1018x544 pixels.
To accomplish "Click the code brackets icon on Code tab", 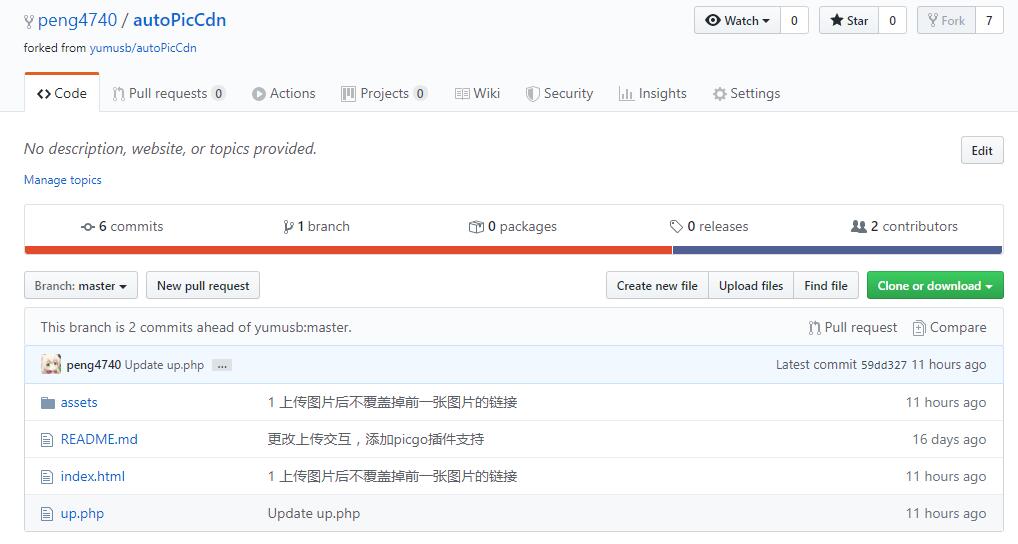I will click(43, 94).
